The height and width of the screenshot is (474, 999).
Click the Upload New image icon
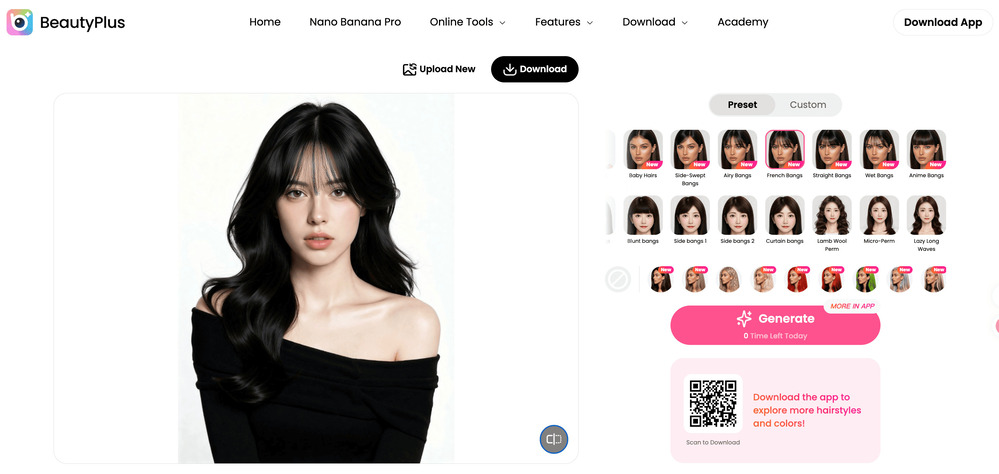[410, 69]
